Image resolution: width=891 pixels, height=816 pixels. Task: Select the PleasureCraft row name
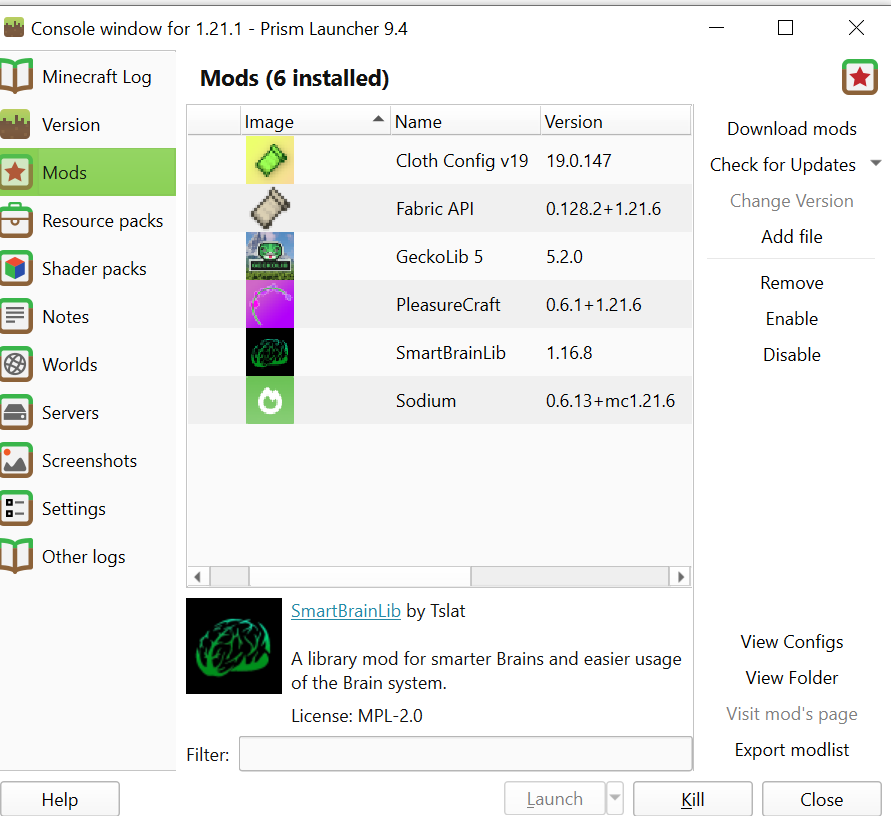tap(448, 305)
